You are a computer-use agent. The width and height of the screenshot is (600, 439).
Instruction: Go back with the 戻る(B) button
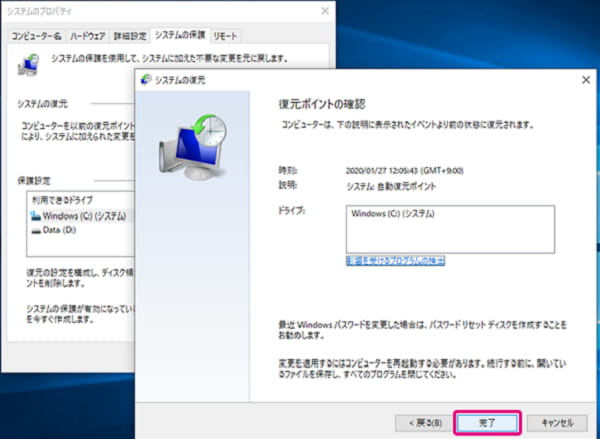pyautogui.click(x=419, y=422)
